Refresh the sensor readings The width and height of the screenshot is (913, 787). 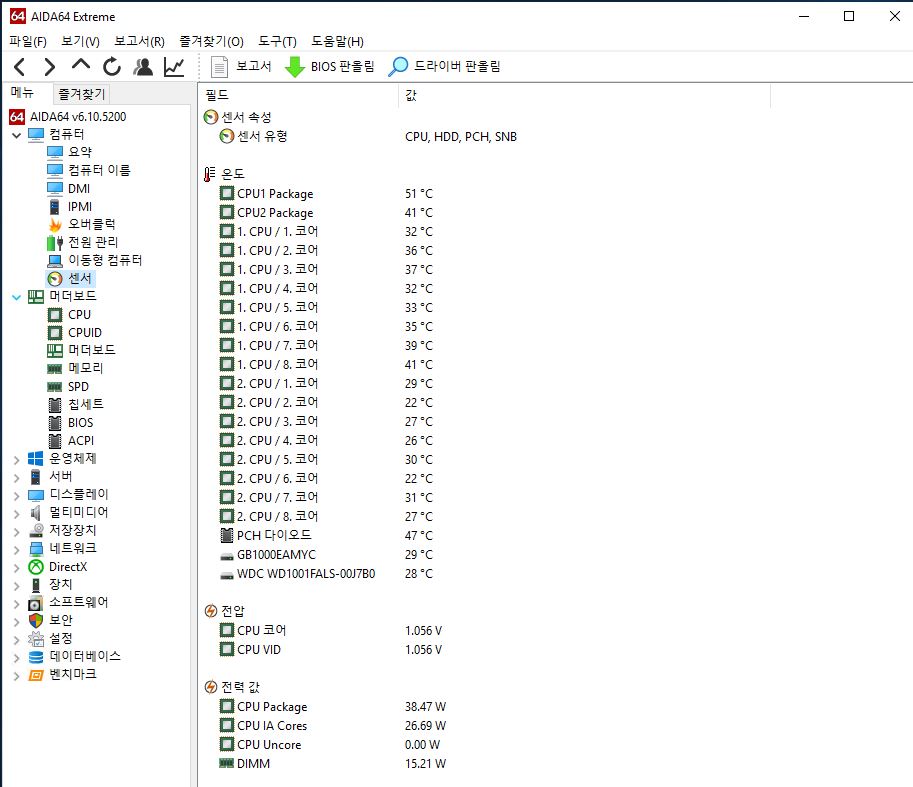(x=112, y=67)
